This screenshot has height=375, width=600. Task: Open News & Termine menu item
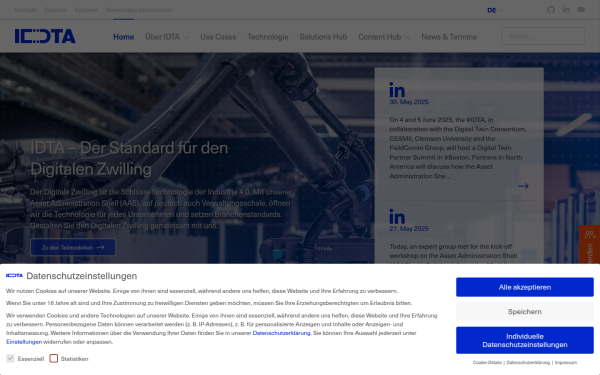coord(449,37)
